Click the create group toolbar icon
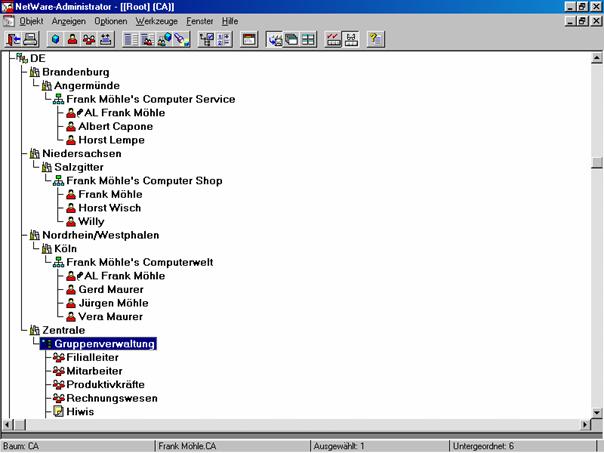This screenshot has width=604, height=453. (x=89, y=39)
